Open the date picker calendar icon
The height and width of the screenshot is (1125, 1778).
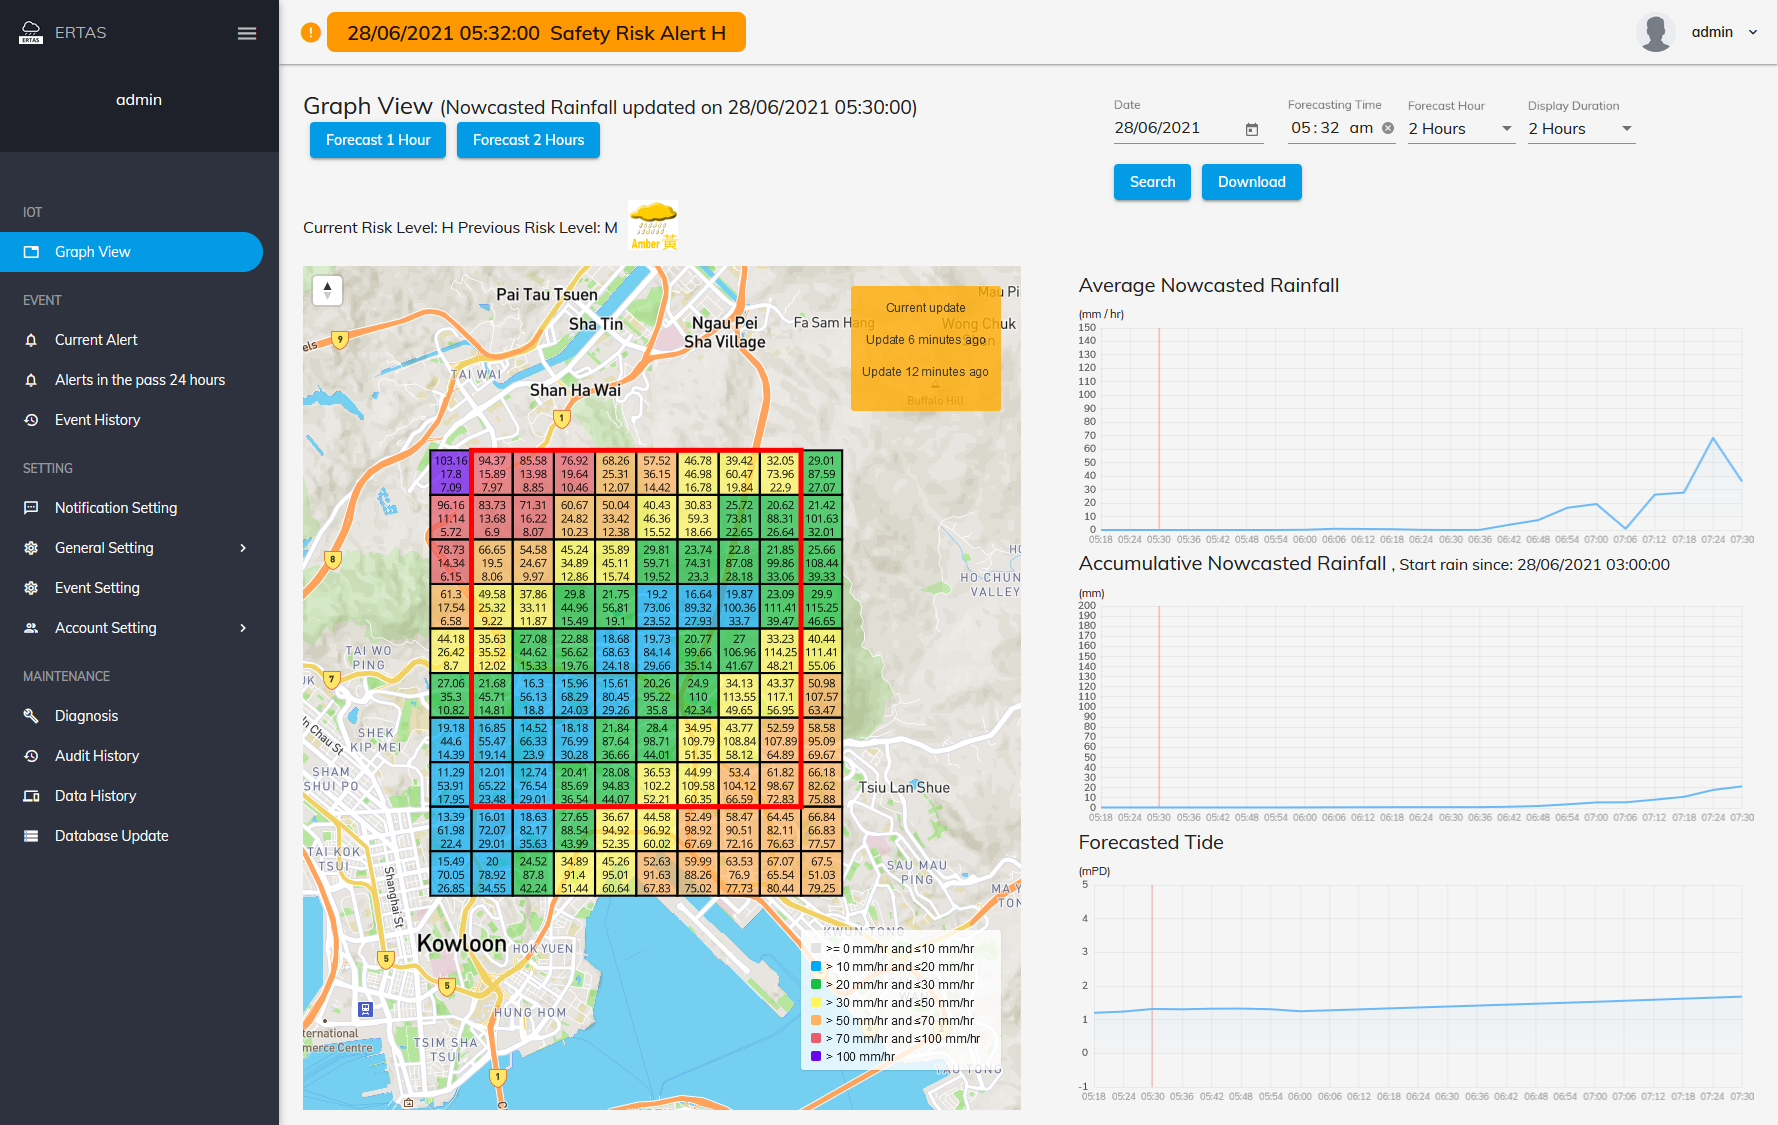tap(1252, 129)
